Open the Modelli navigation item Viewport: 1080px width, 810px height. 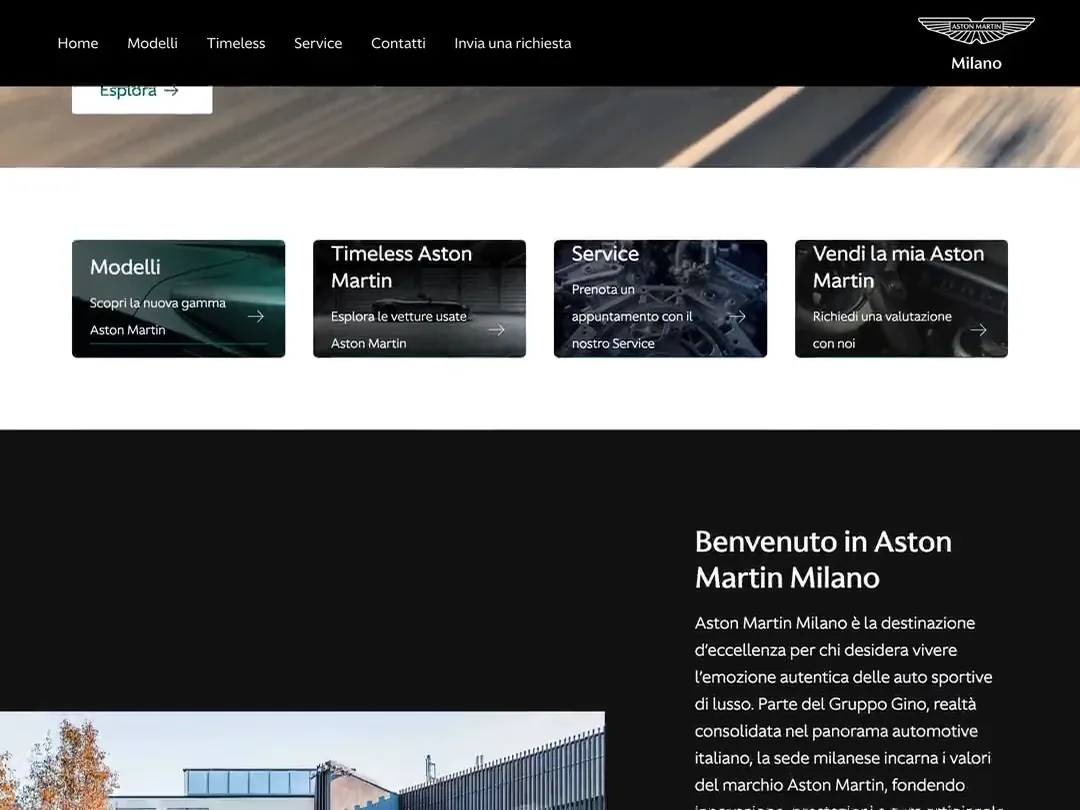pyautogui.click(x=152, y=43)
